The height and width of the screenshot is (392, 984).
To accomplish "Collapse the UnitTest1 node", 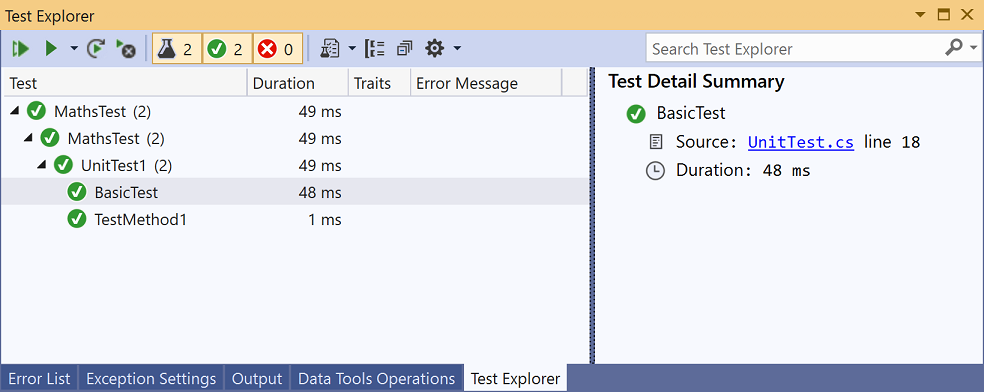I will (x=41, y=164).
